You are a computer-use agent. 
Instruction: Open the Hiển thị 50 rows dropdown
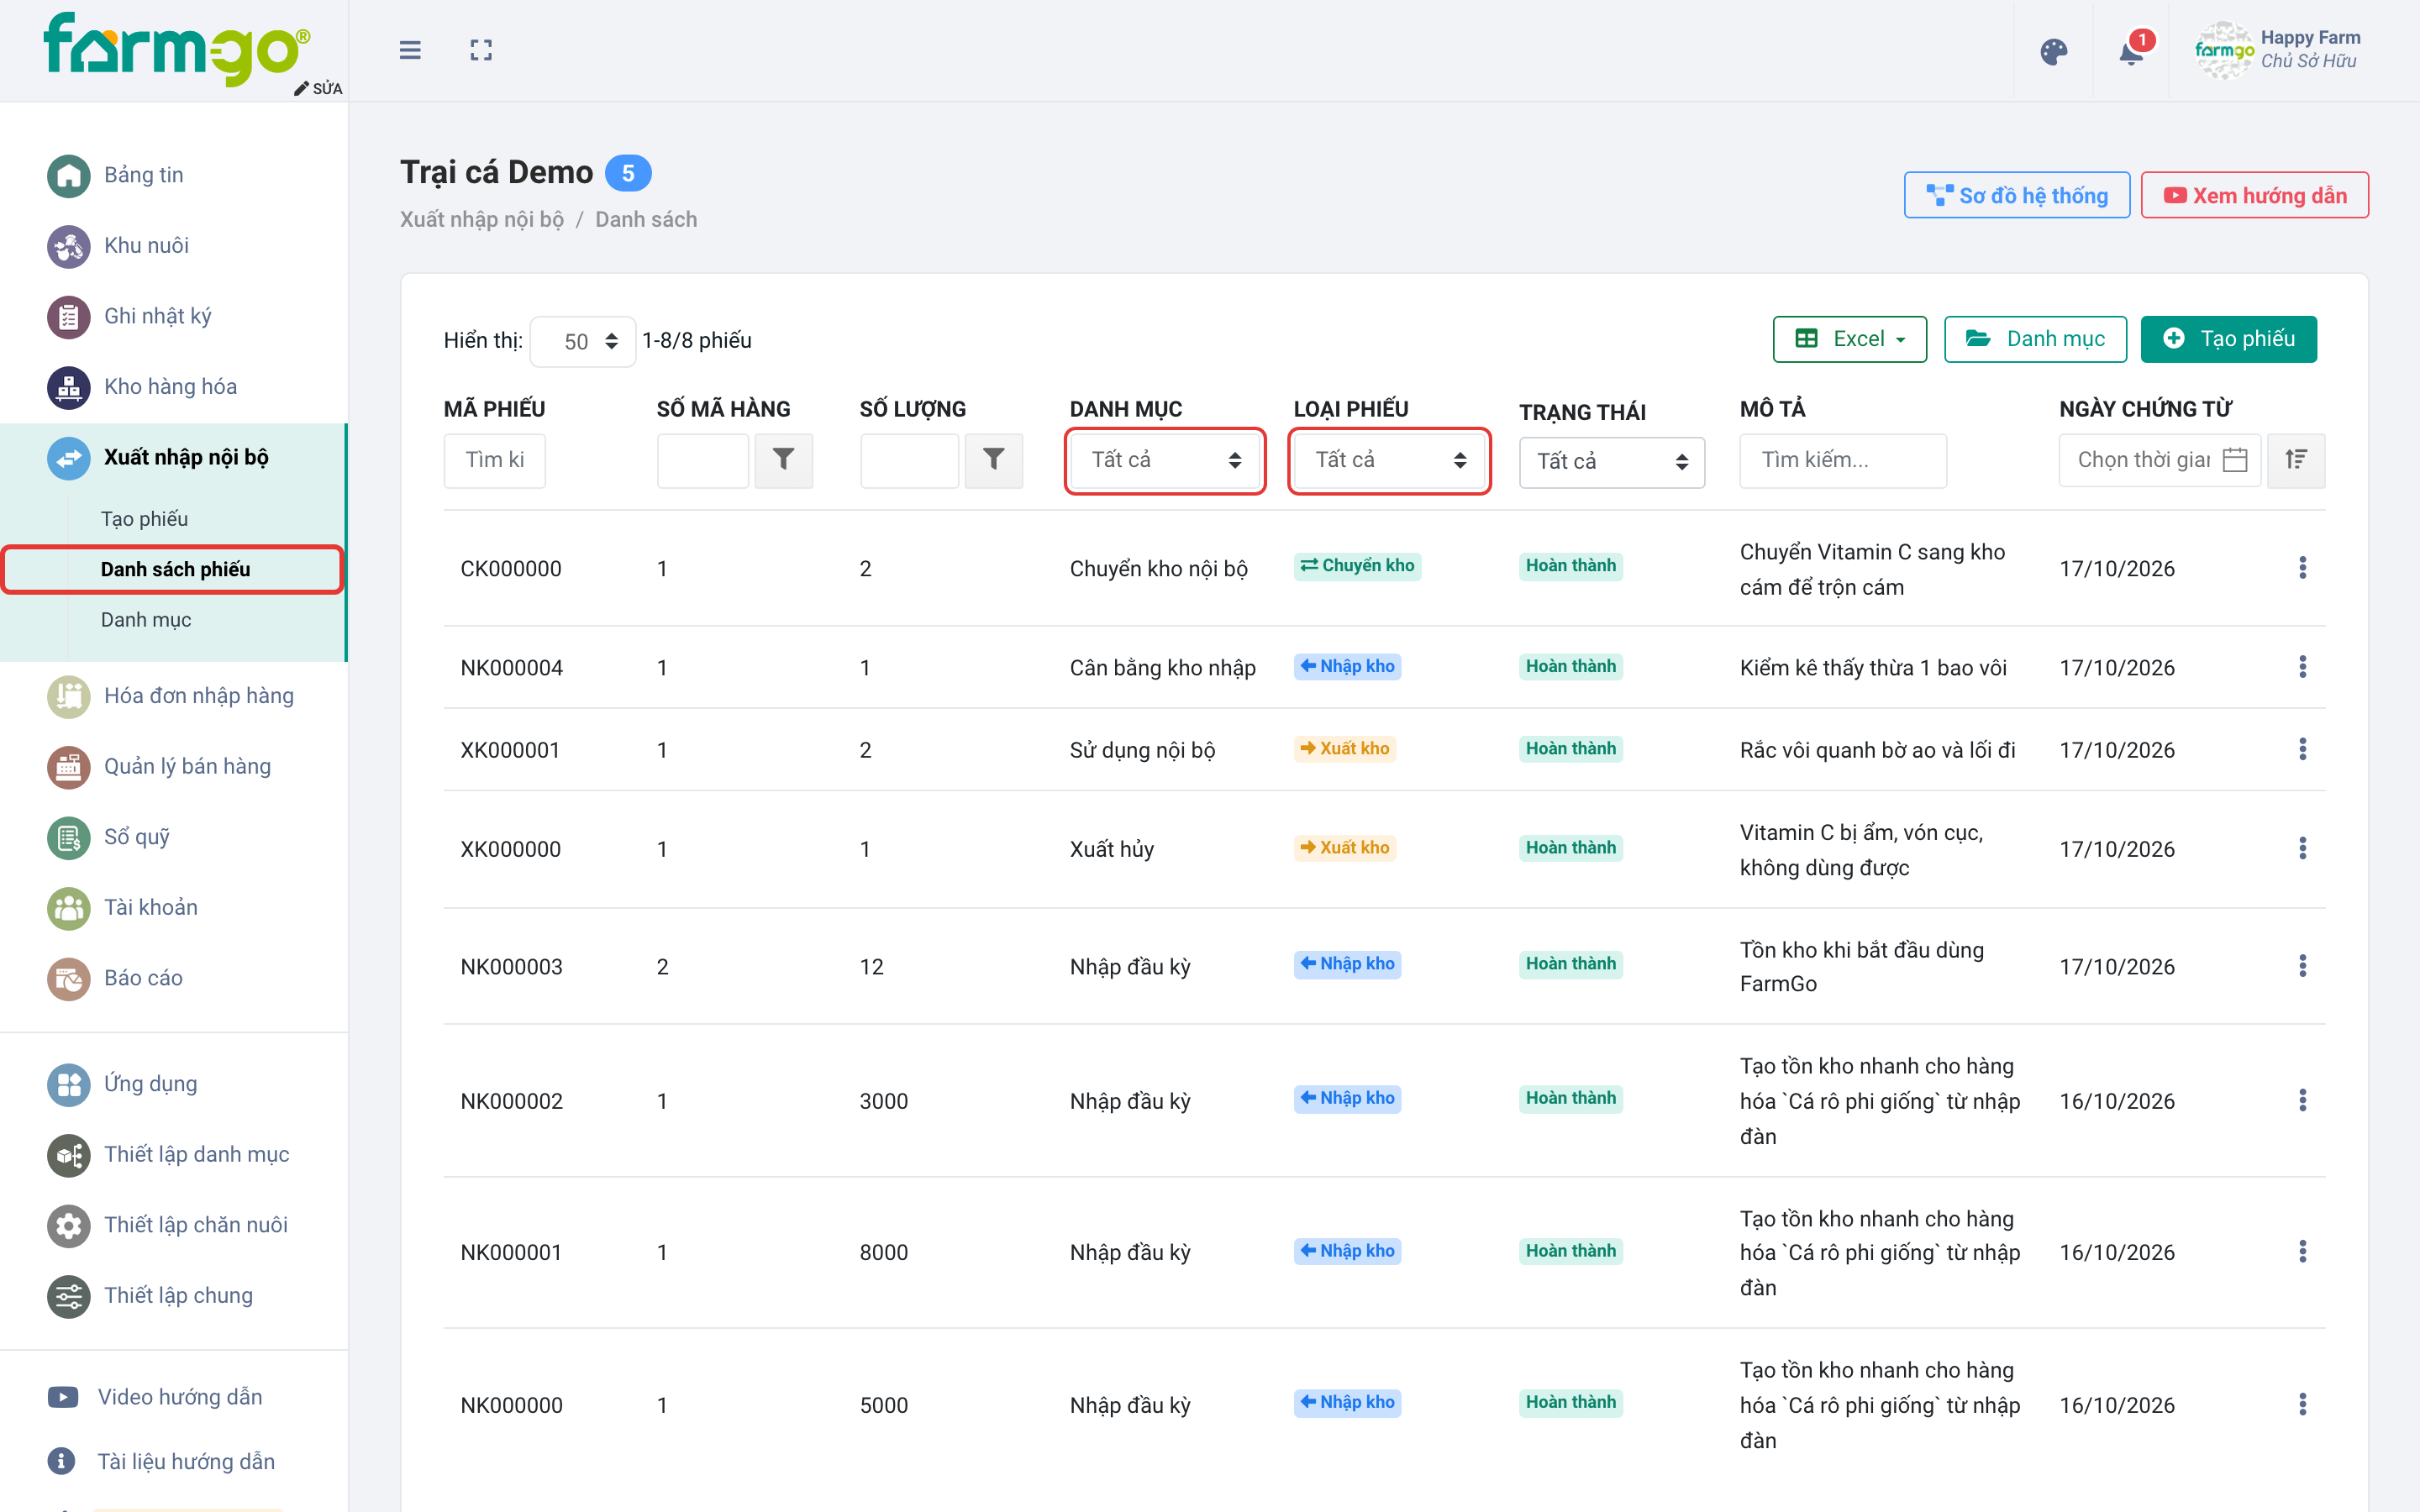583,341
